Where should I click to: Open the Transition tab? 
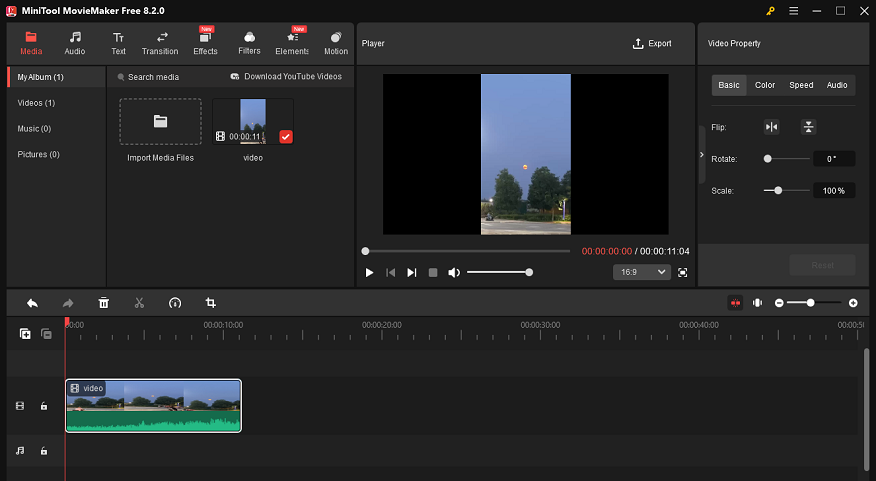[x=160, y=44]
